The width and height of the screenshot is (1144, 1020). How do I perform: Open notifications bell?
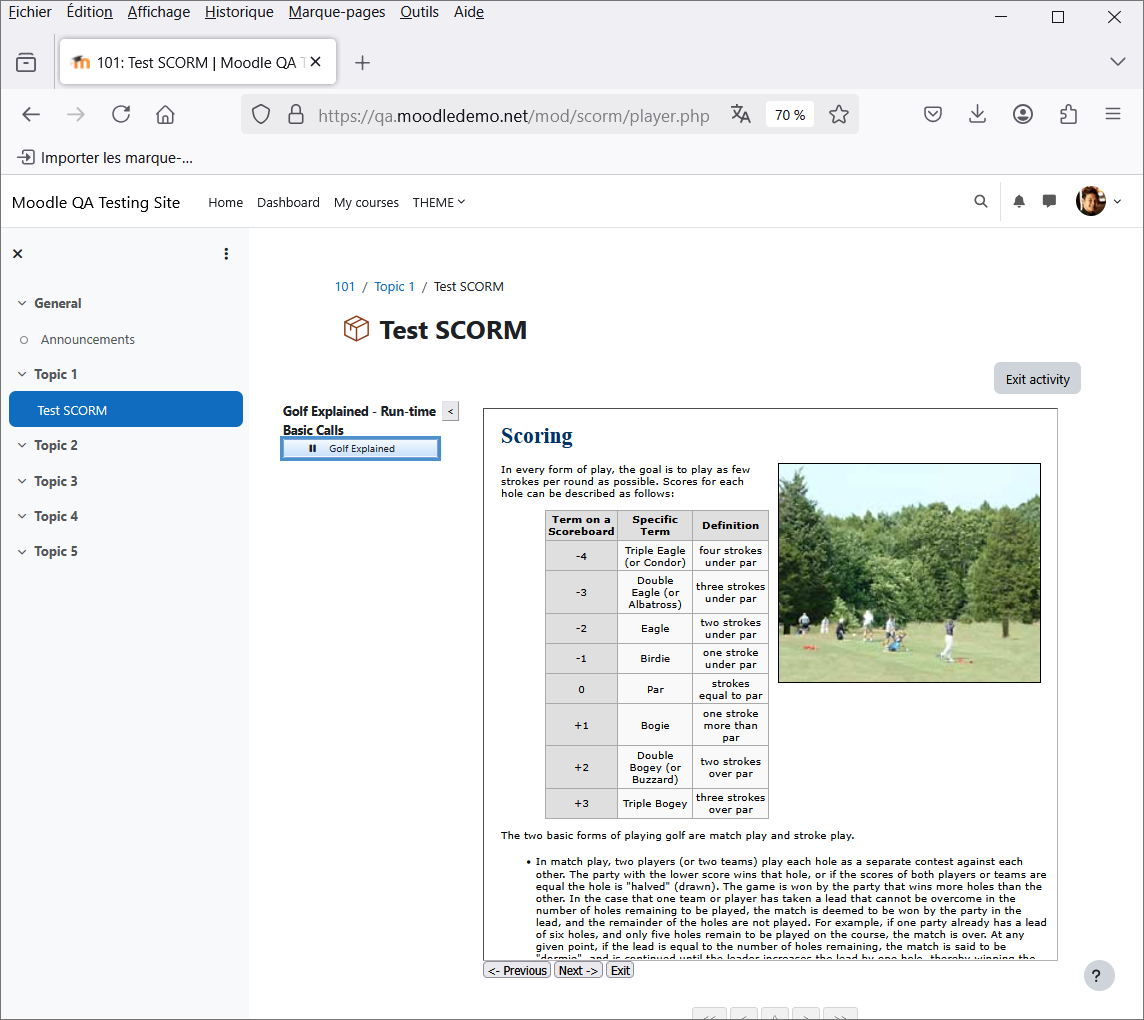point(1019,201)
